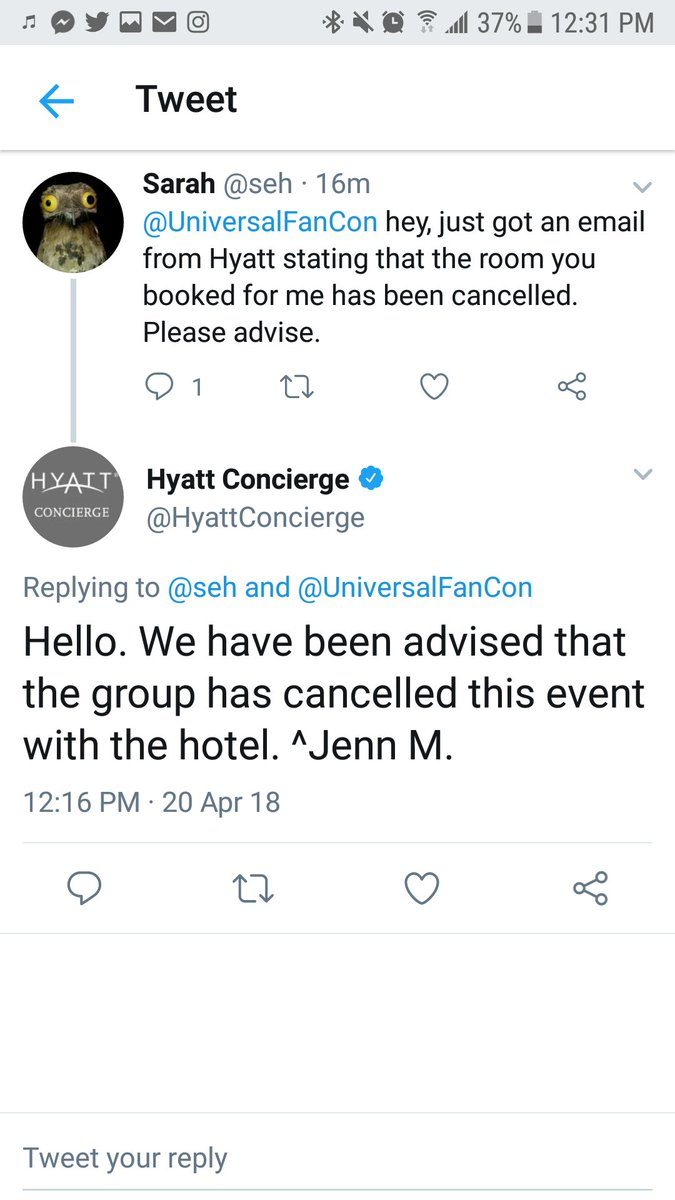Tap the Twitter notification status icon

pyautogui.click(x=97, y=22)
